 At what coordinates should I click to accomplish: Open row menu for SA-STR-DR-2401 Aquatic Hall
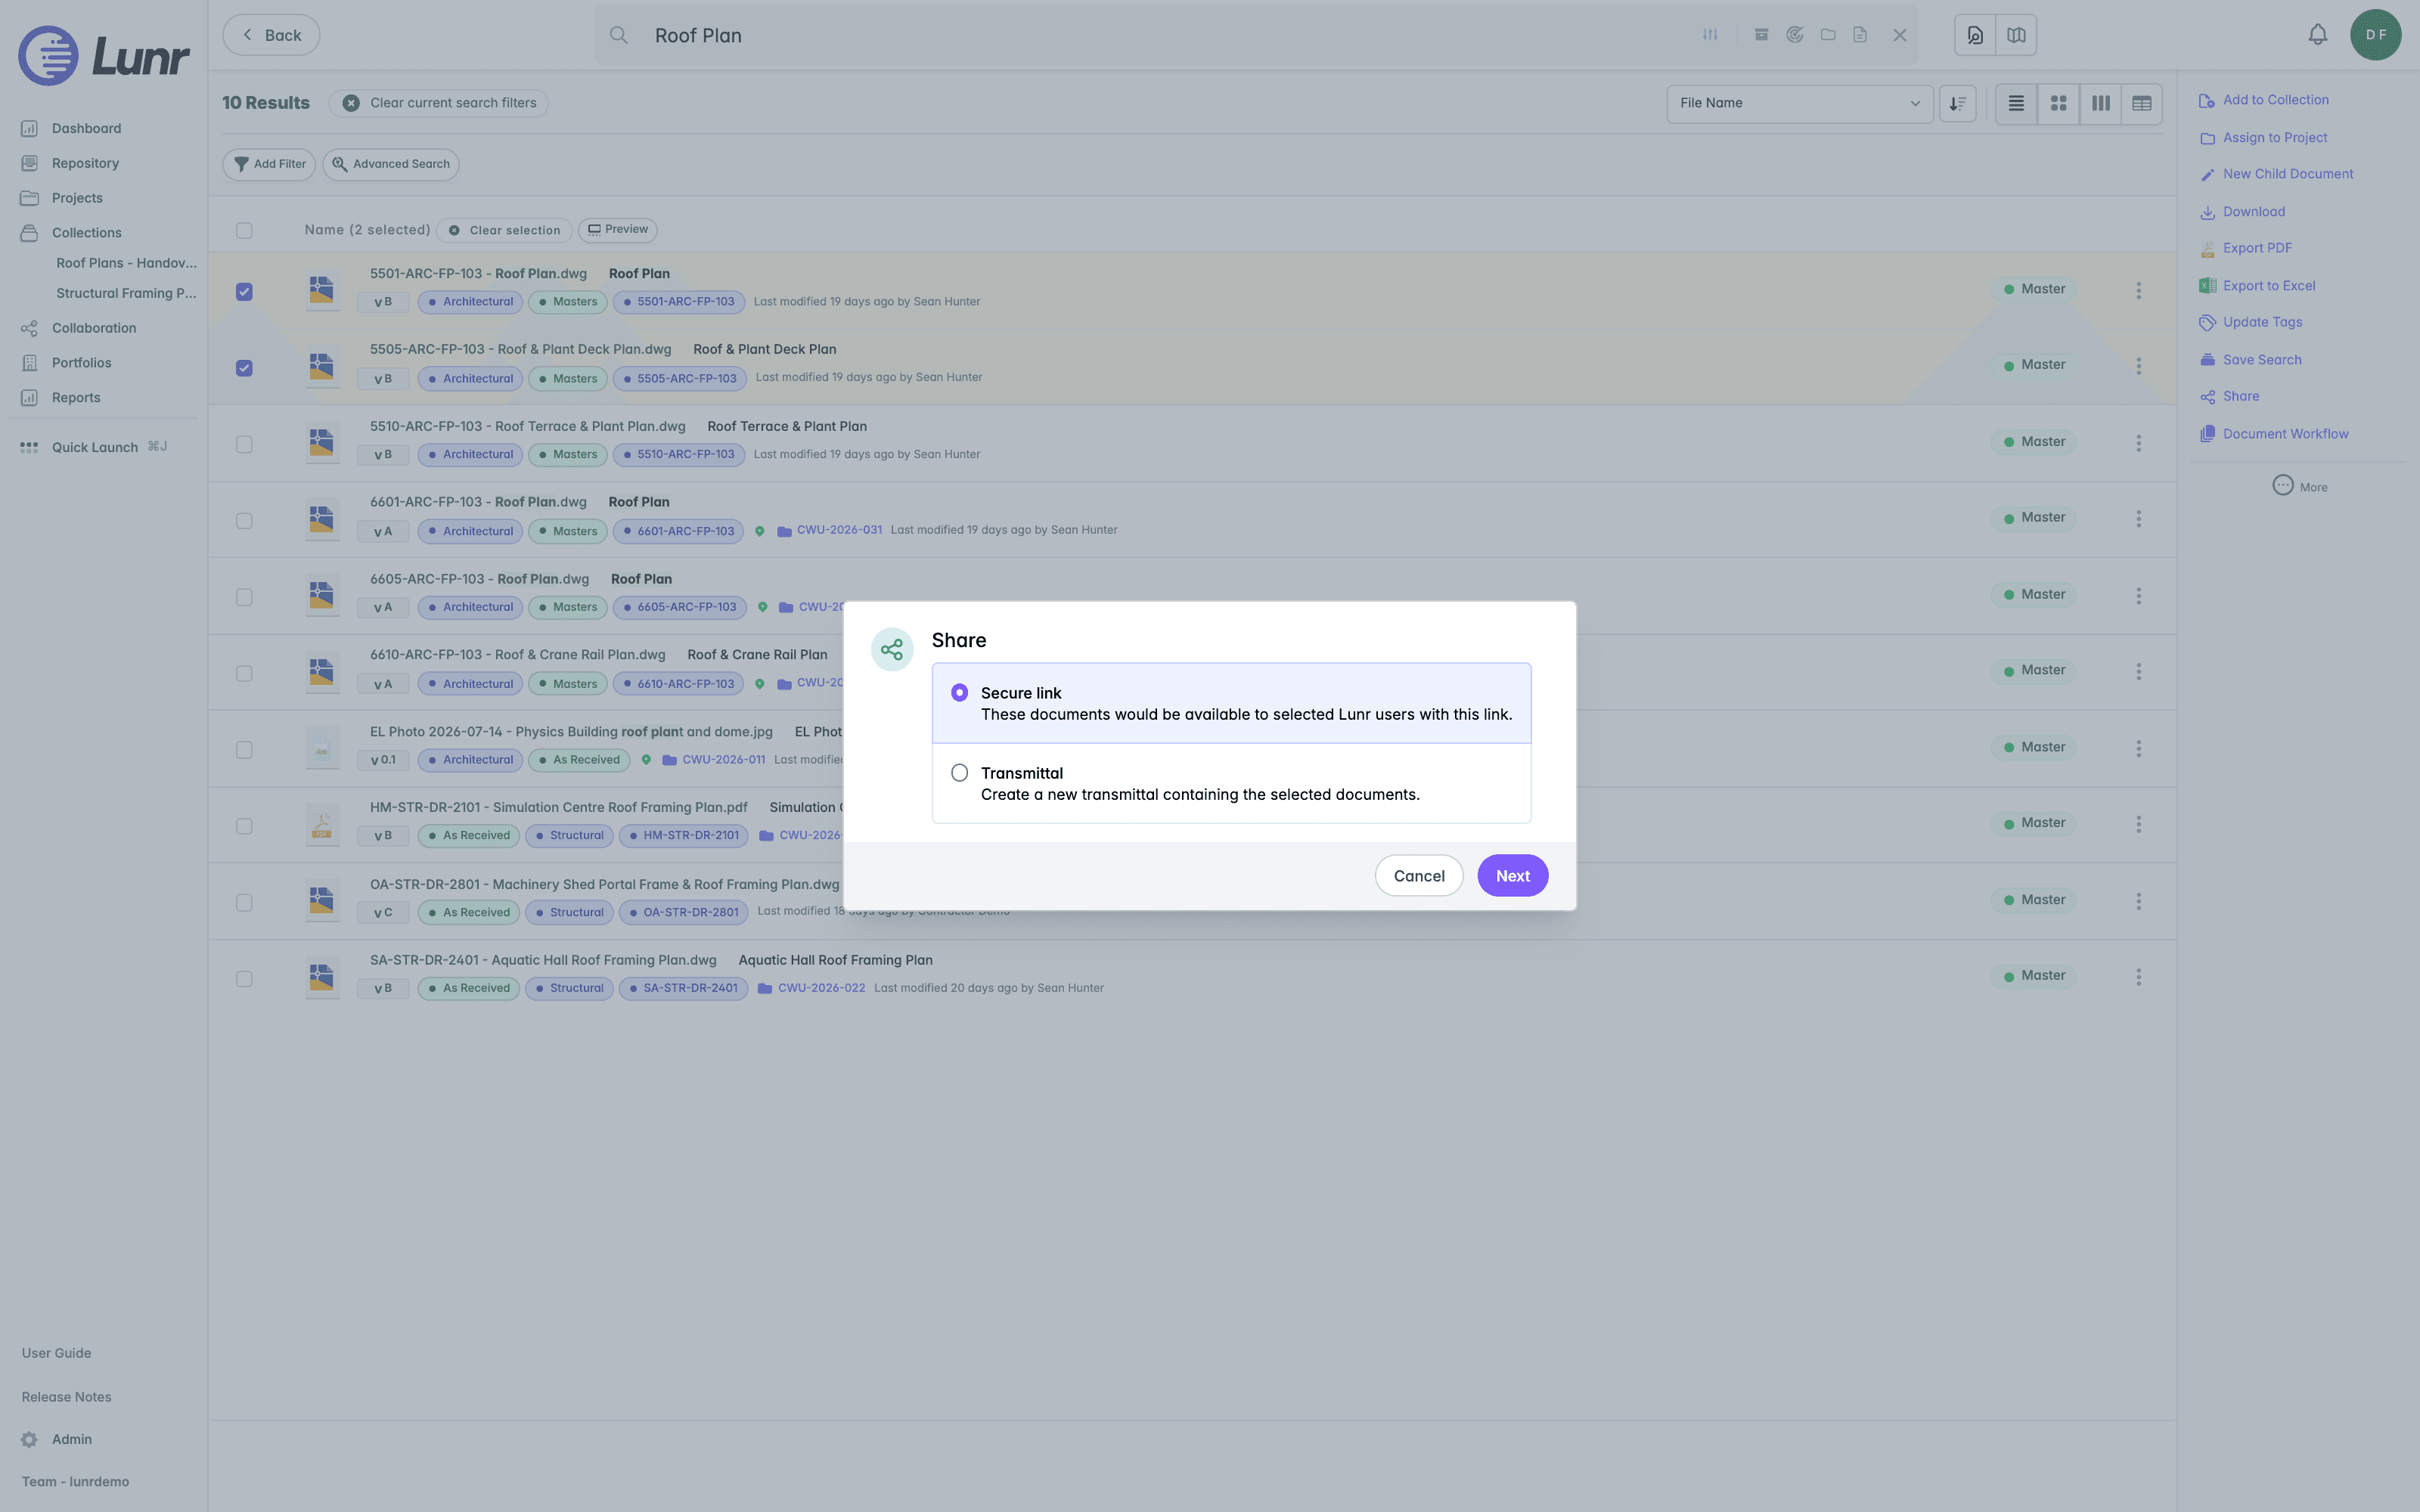point(2139,977)
